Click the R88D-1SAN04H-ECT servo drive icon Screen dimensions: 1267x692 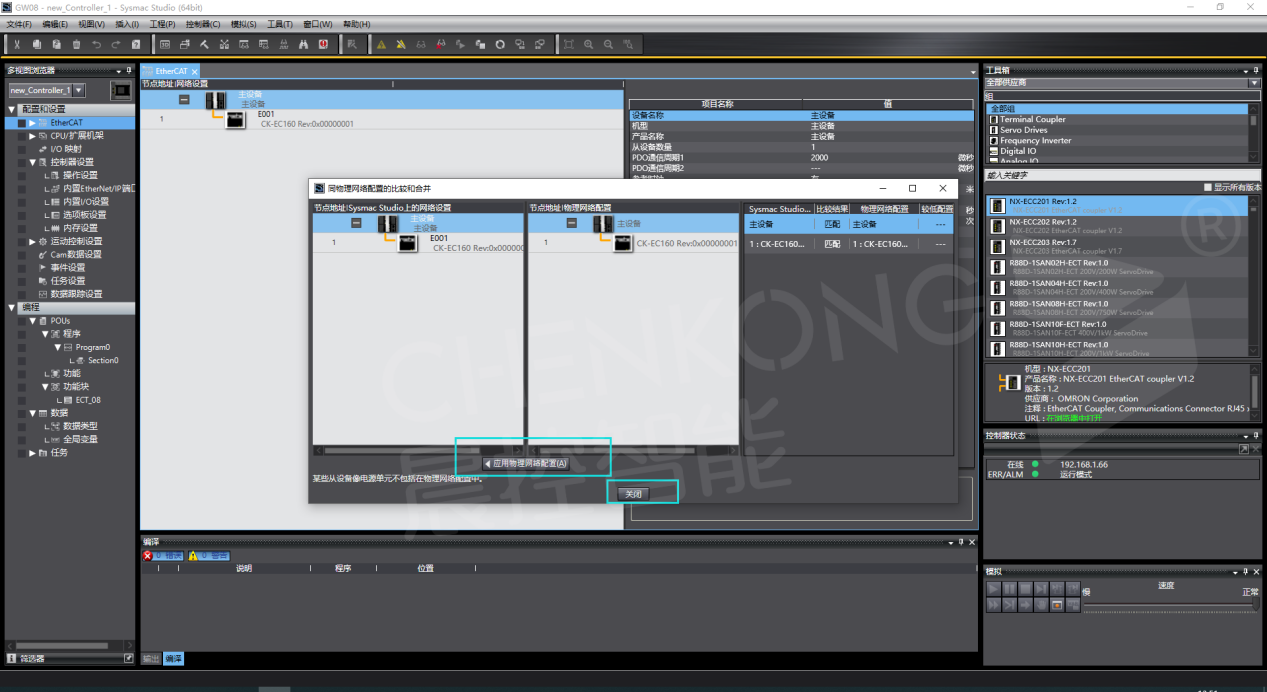point(997,287)
